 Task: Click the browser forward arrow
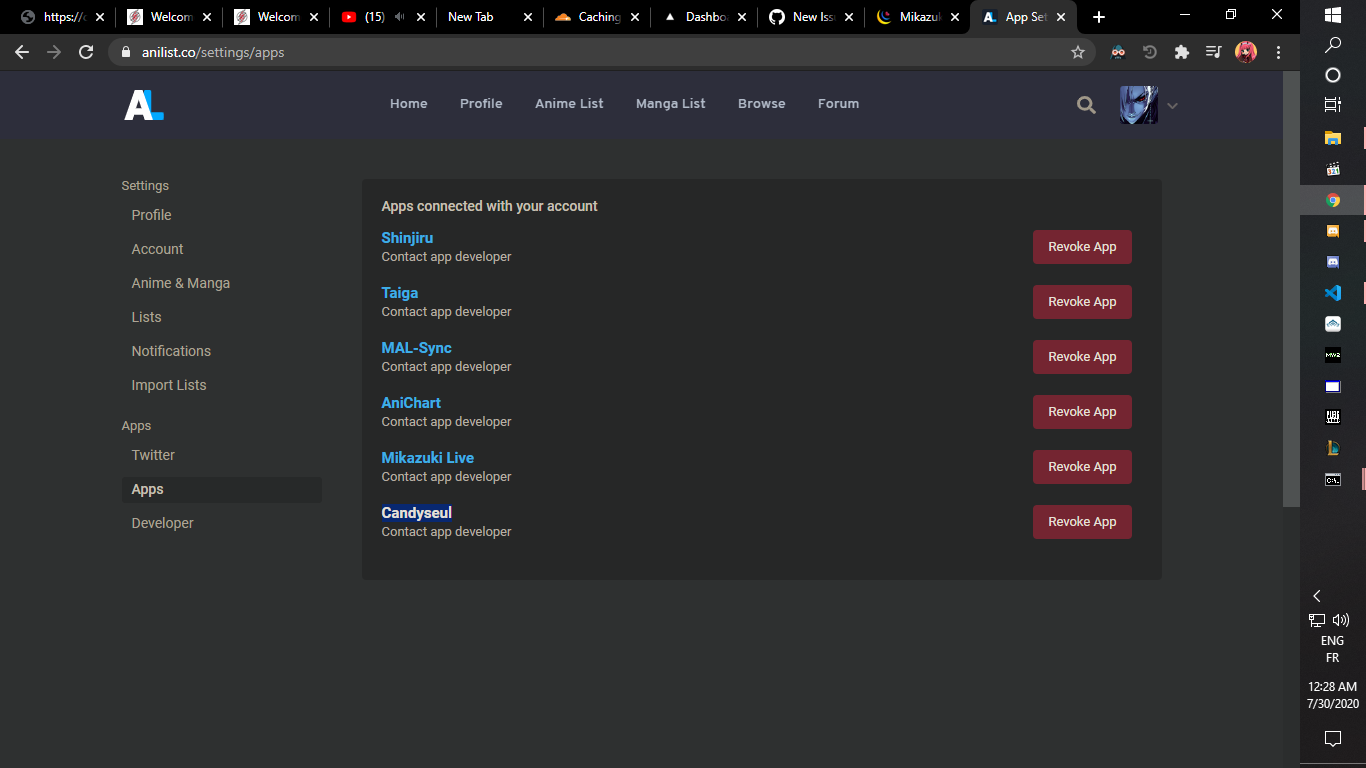(x=54, y=52)
